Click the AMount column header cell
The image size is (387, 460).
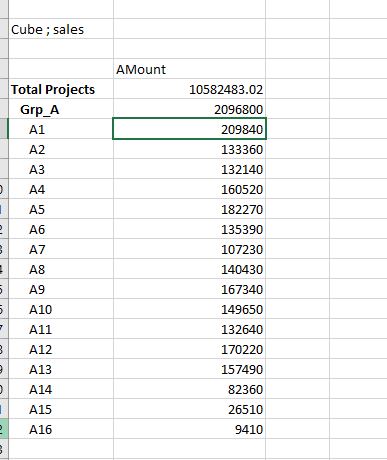pos(189,69)
